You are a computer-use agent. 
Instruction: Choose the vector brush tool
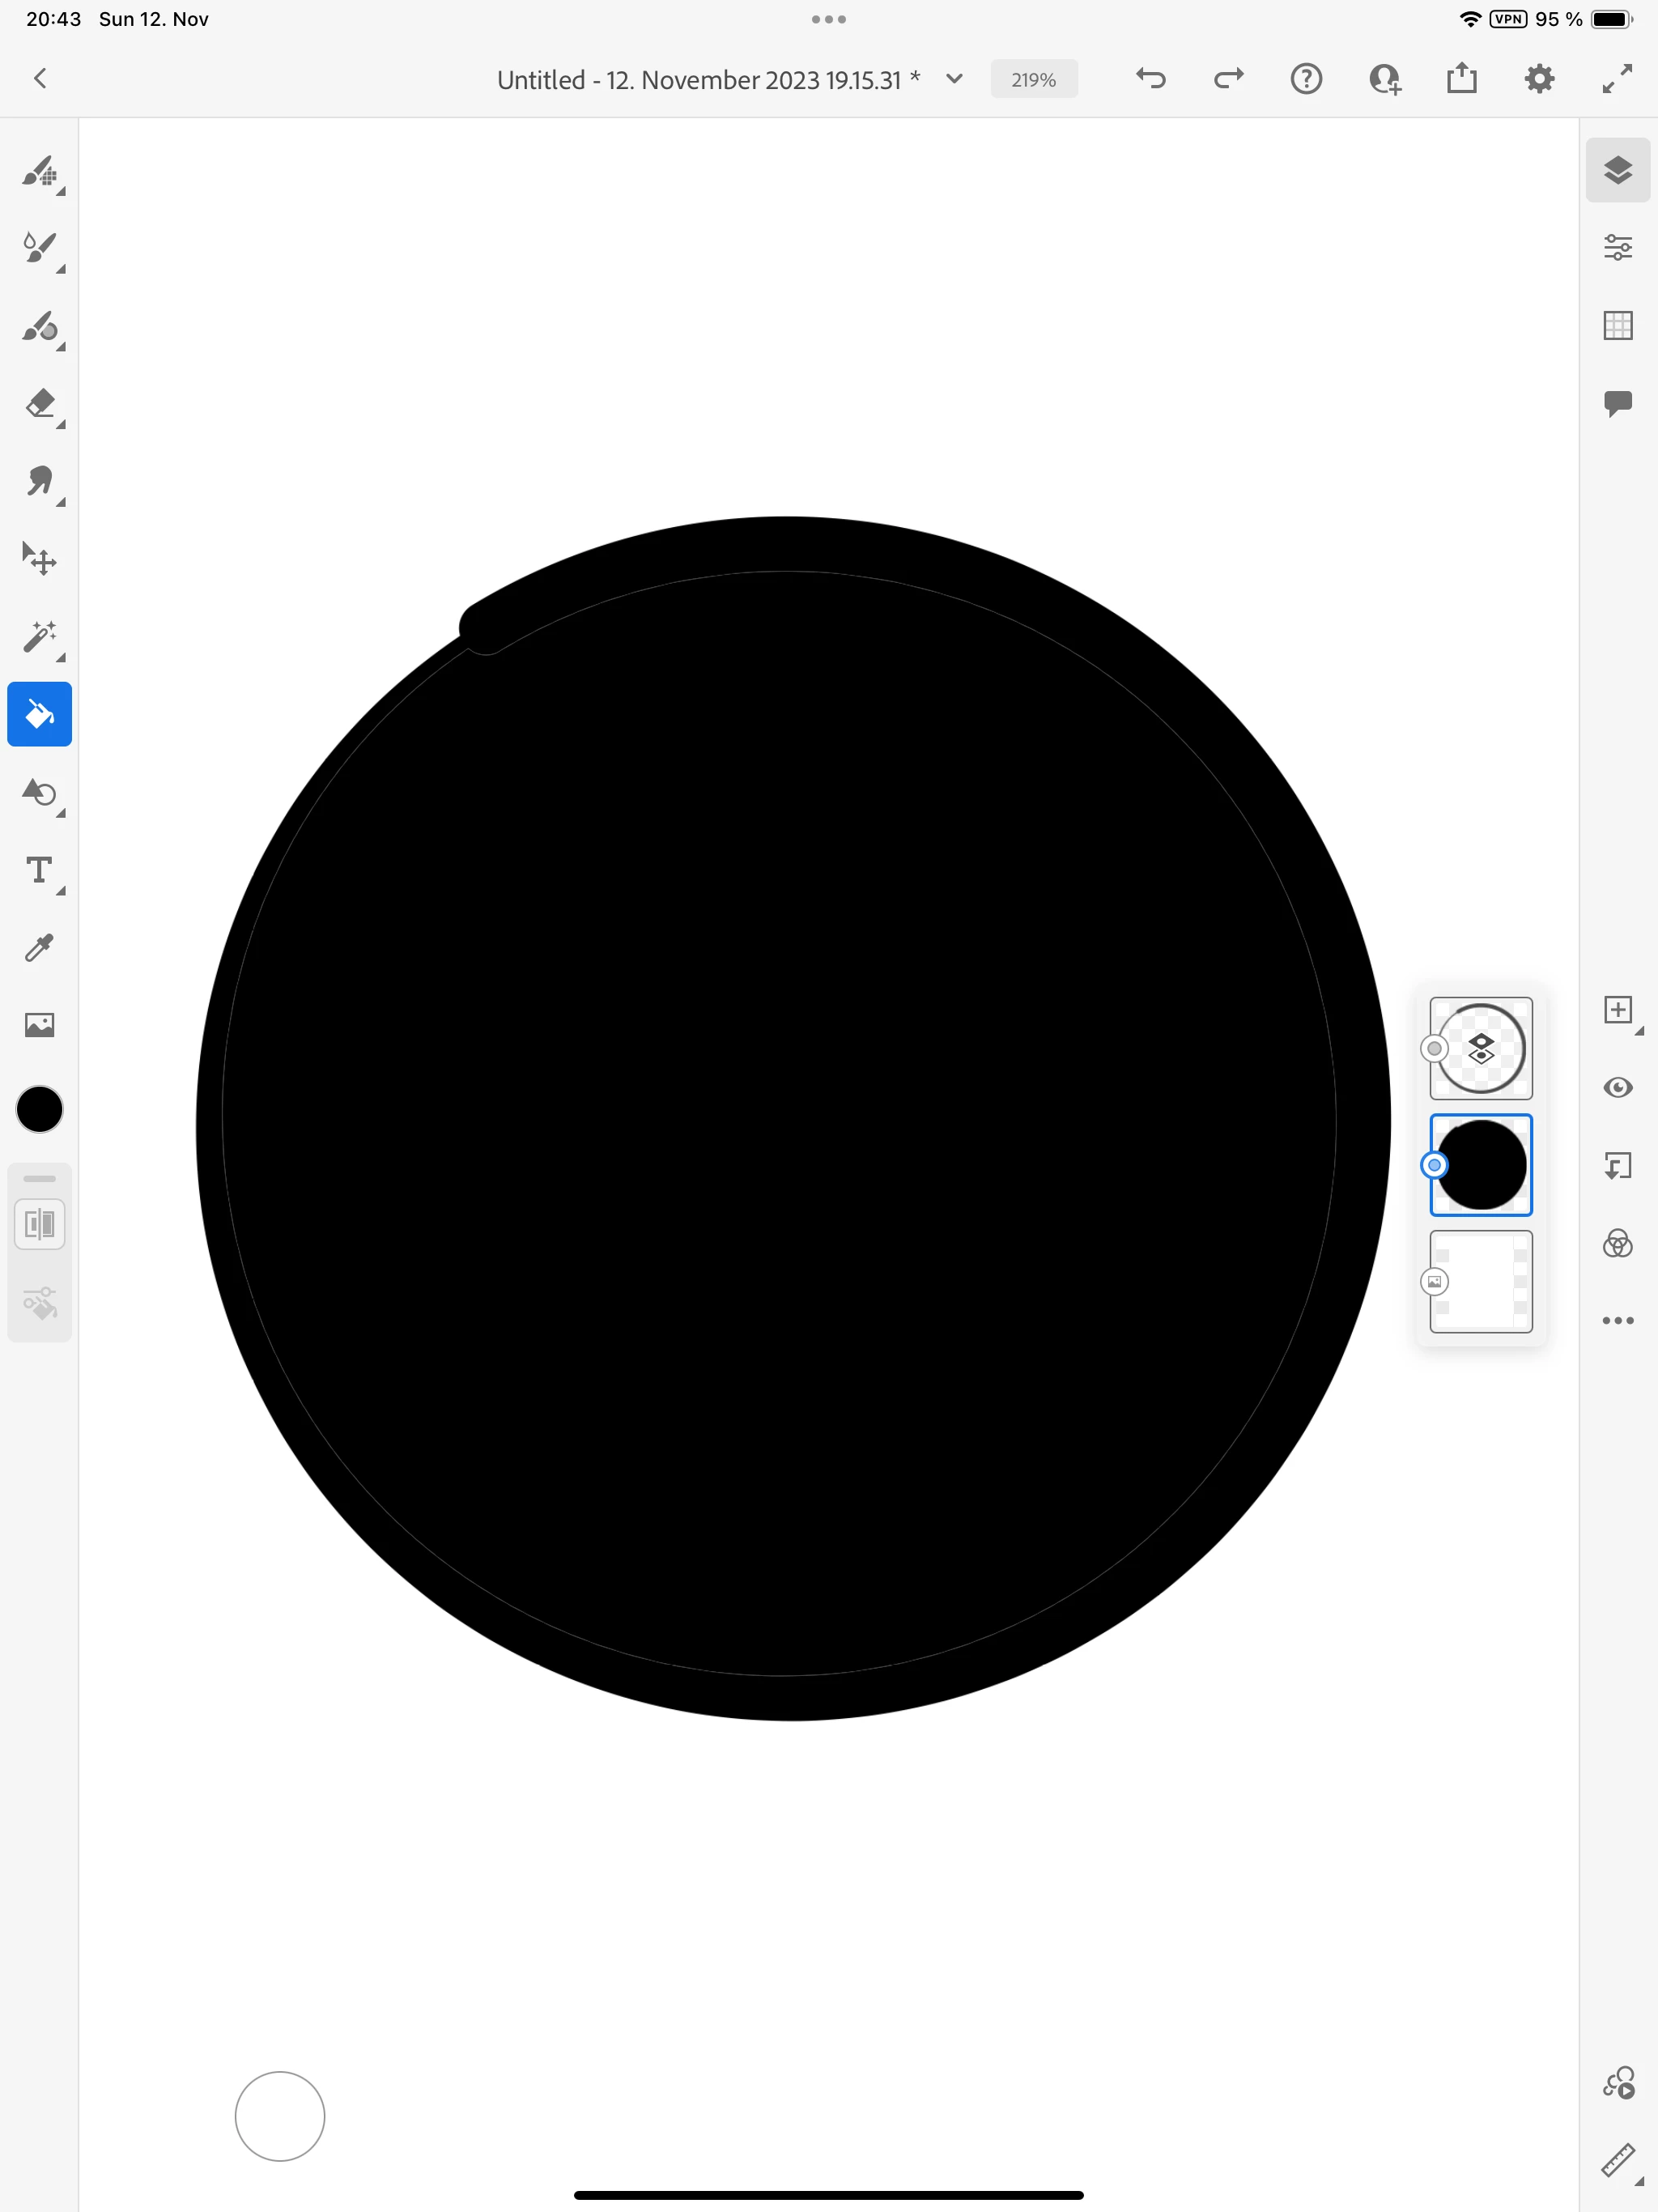pos(39,326)
